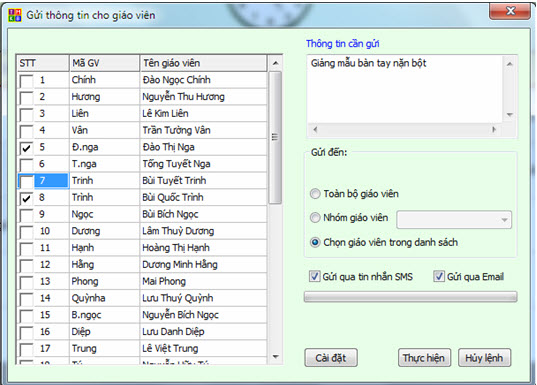This screenshot has height=385, width=537.
Task: Check the box for Bùi Bích Ngọc
Action: (x=26, y=215)
